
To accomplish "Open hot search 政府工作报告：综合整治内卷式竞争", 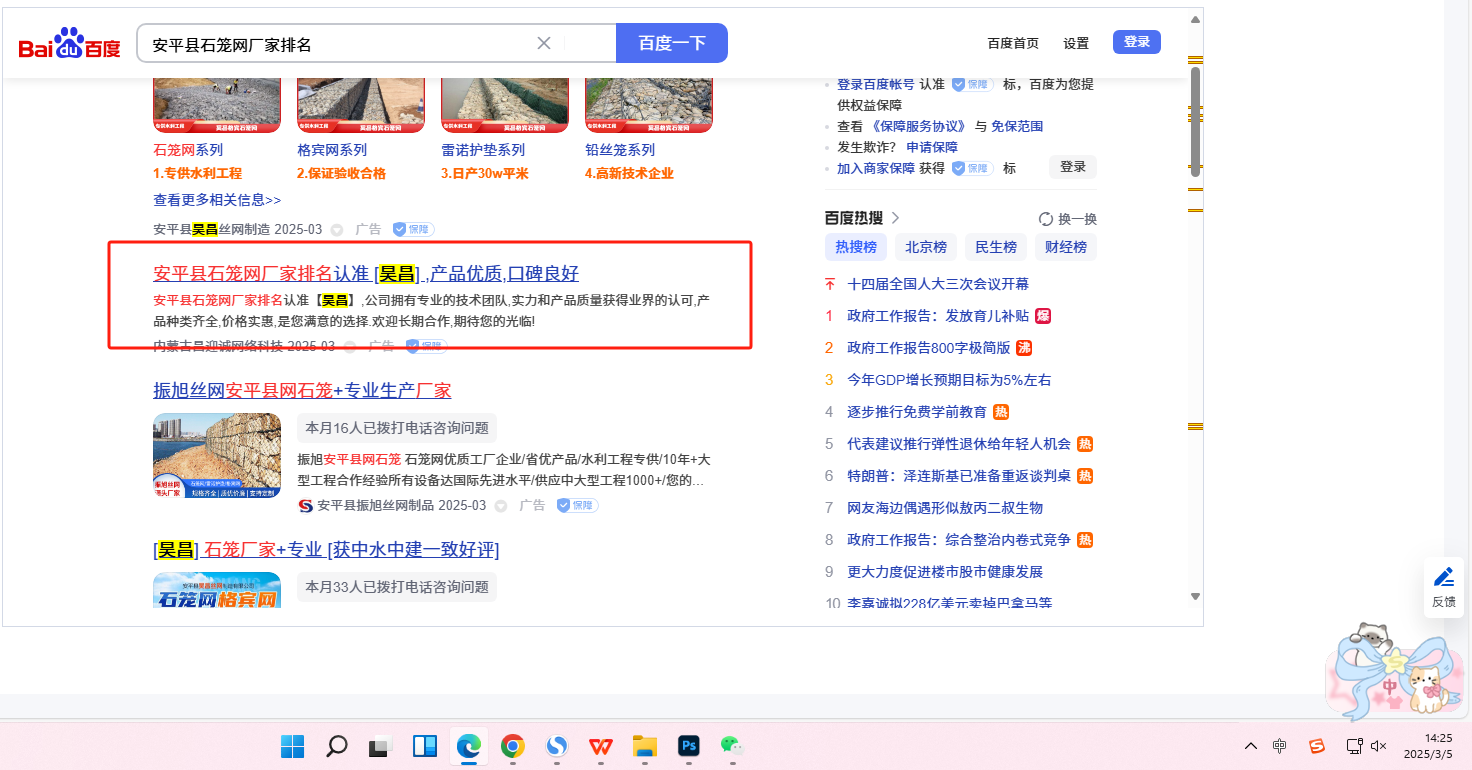I will [x=959, y=540].
